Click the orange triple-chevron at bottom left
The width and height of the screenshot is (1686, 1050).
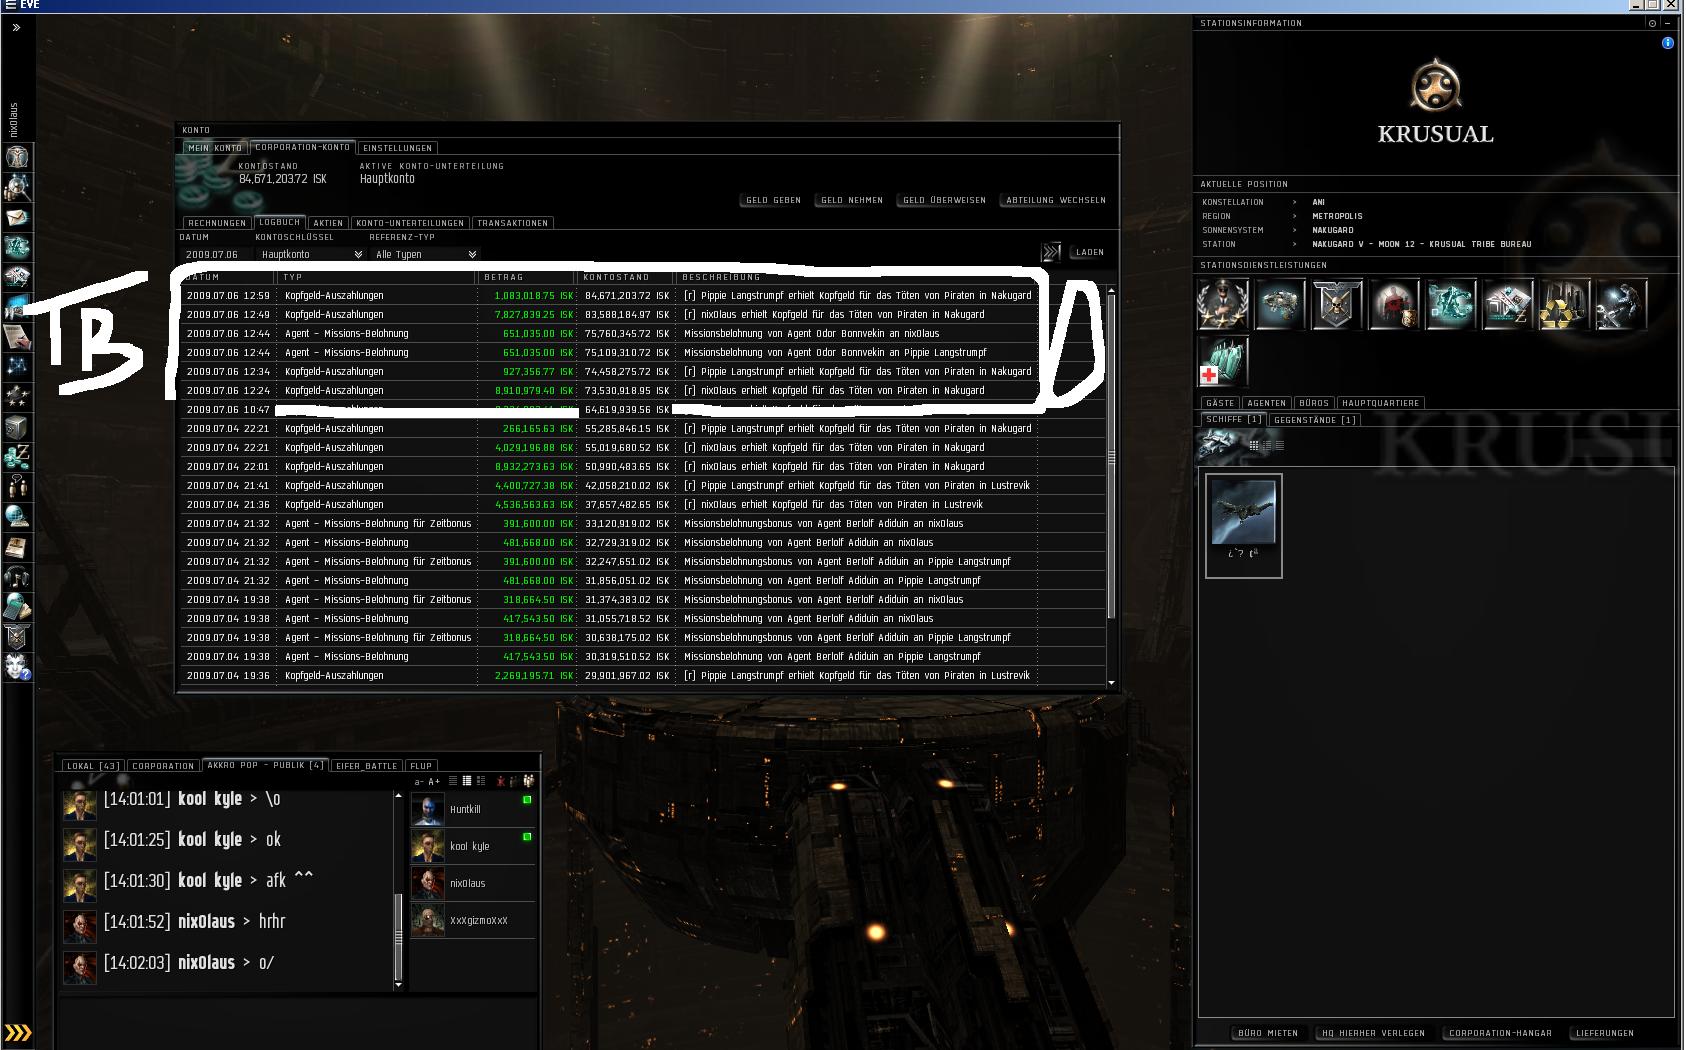18,1032
